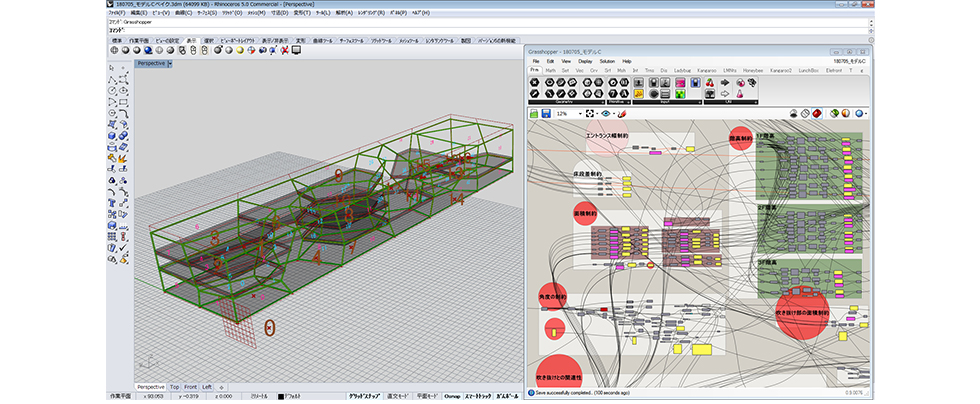Click the black layer color swatch in status bar

(x=281, y=398)
